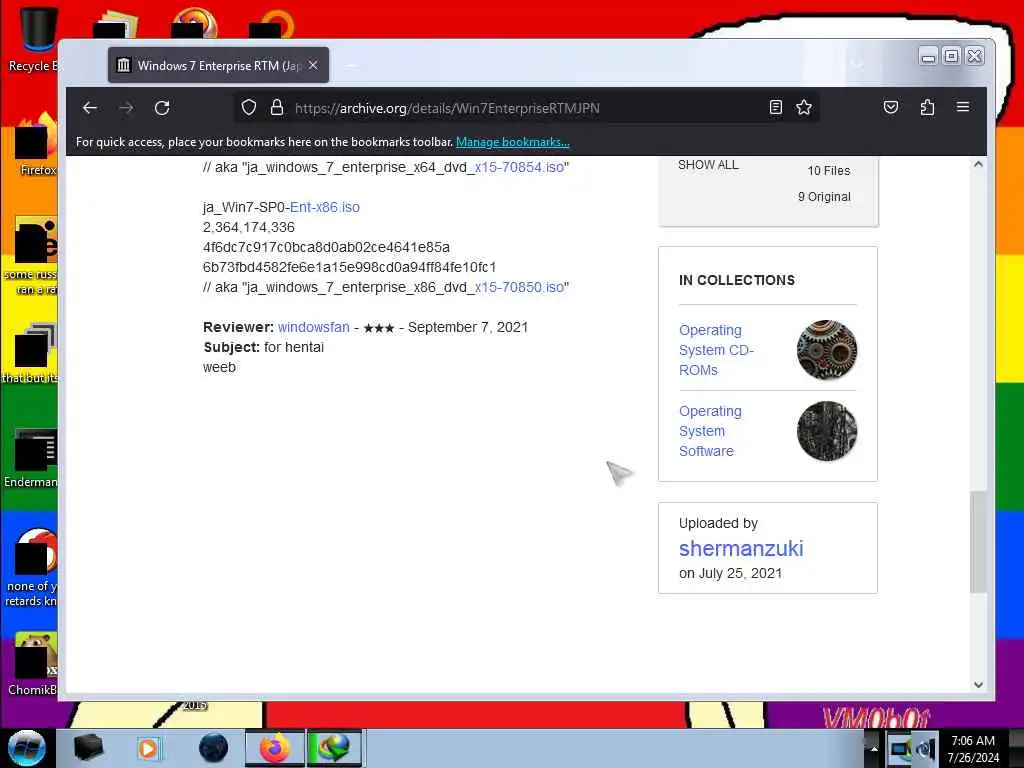Click the gears thumbnail for CD-ROMs collection
This screenshot has width=1024, height=768.
(827, 350)
